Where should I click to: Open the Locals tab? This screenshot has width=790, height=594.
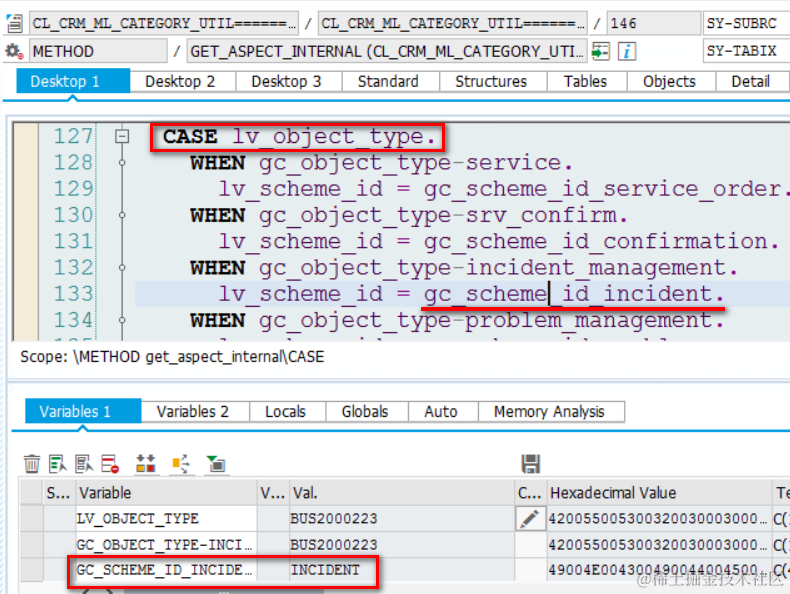[285, 411]
